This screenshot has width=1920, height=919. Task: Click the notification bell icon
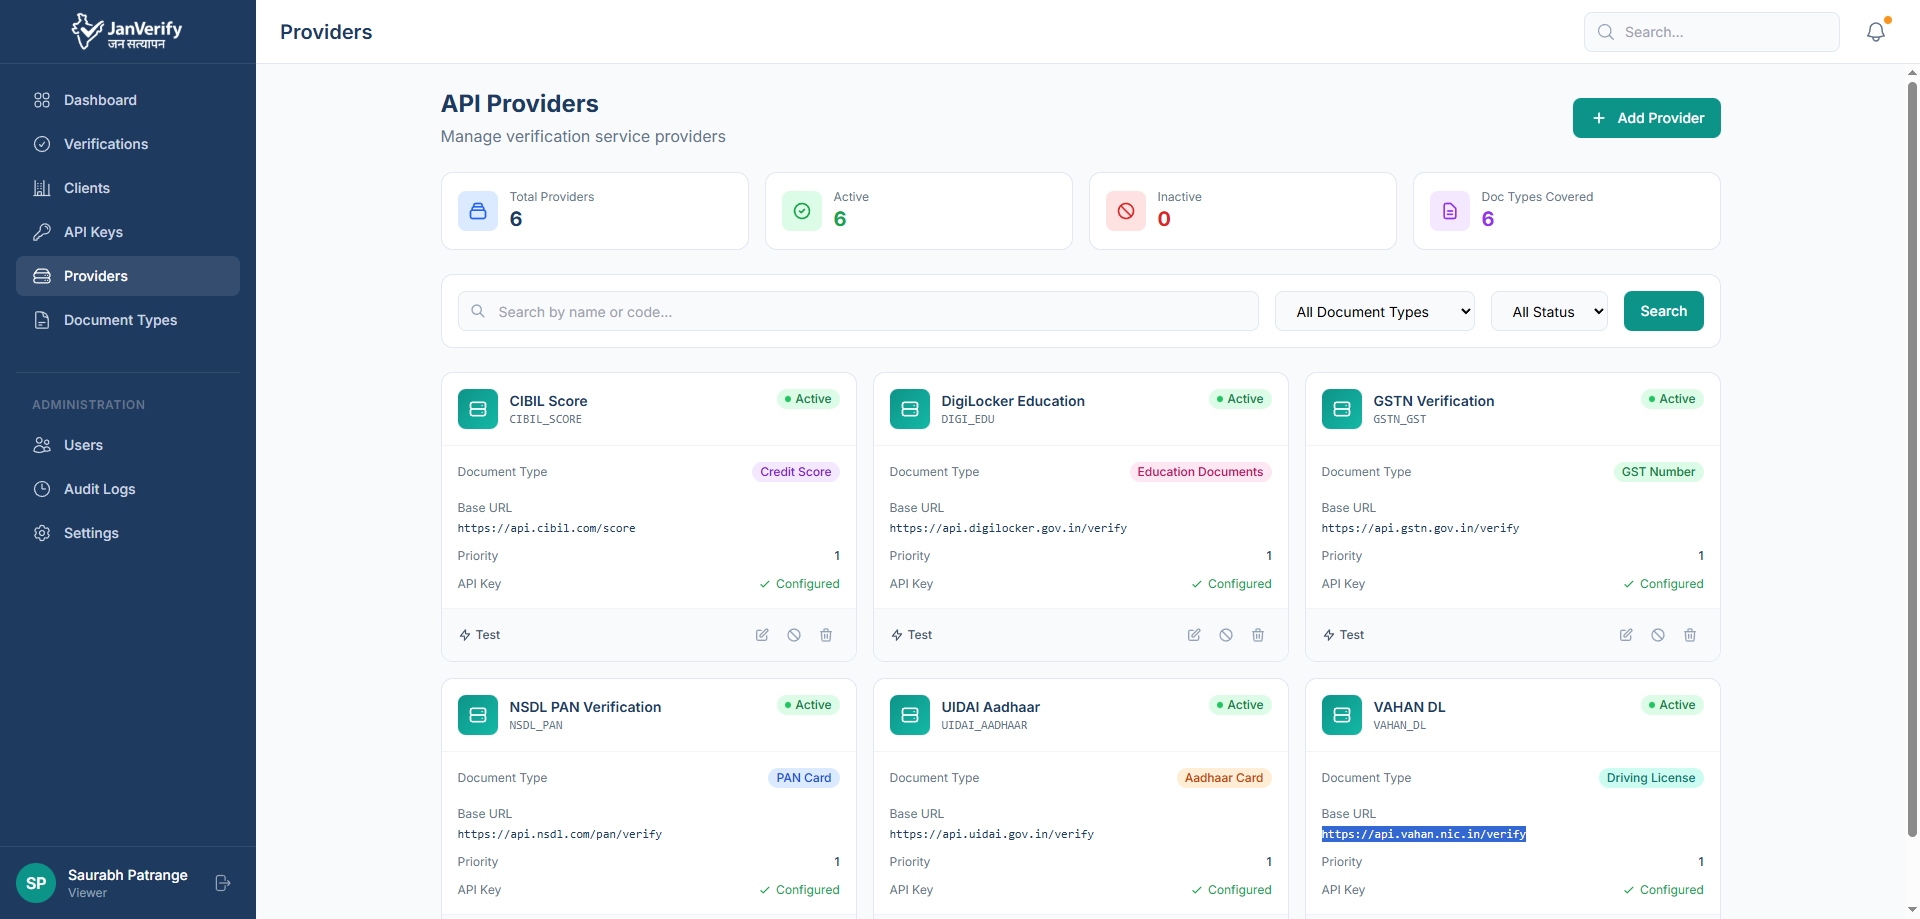click(1875, 32)
